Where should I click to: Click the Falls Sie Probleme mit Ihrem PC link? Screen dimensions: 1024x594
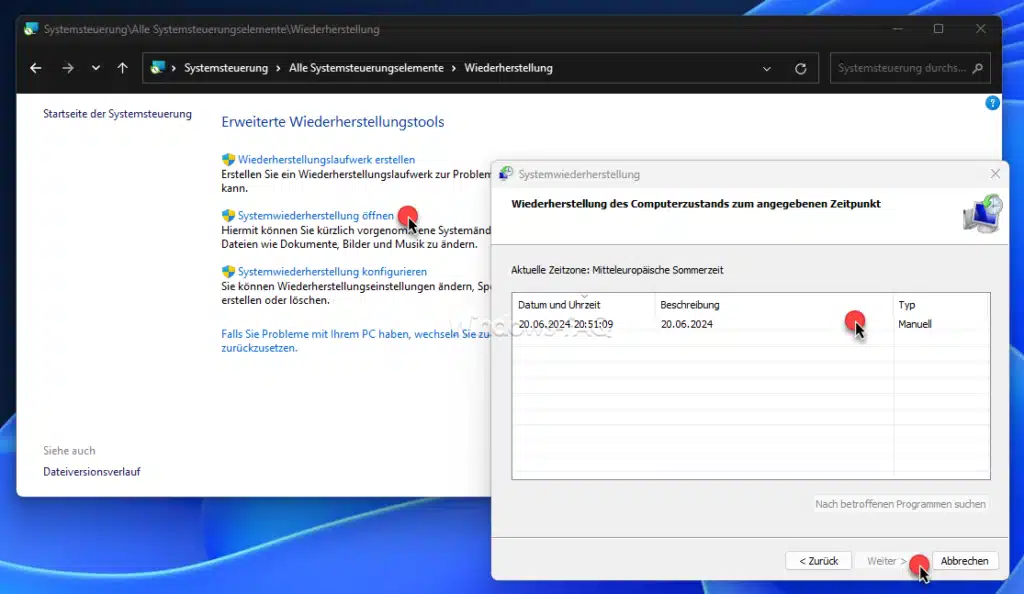tap(355, 341)
